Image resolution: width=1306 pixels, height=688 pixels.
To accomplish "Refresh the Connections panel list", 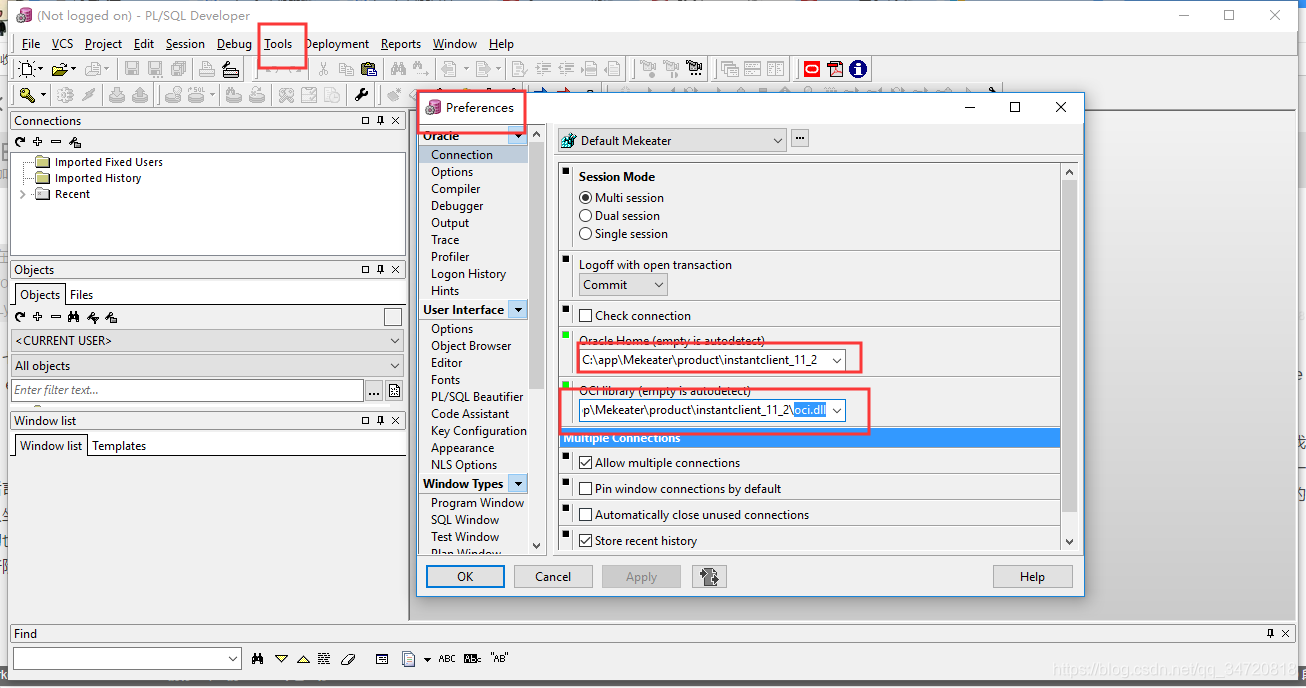I will 20,142.
